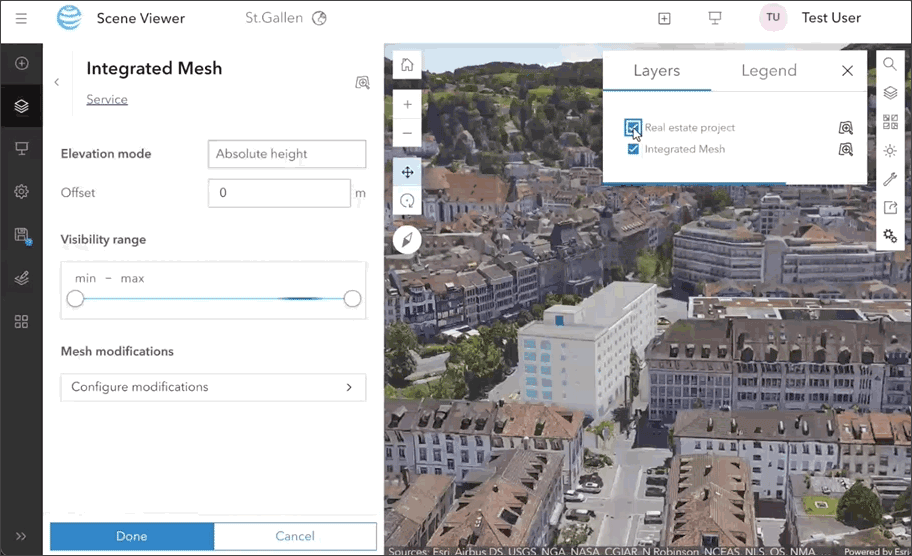The width and height of the screenshot is (912, 556).
Task: Click the min visibility range slider handle
Action: tap(75, 299)
